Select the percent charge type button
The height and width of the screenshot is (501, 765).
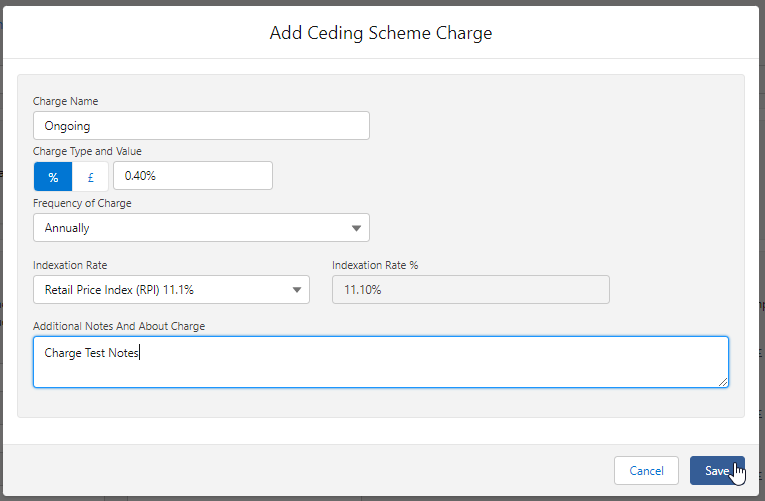[x=53, y=176]
